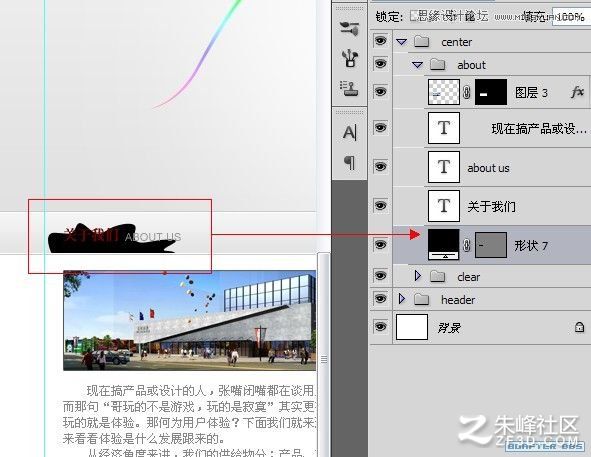
Task: Open the Clone Source stamp panel icon
Action: point(349,89)
